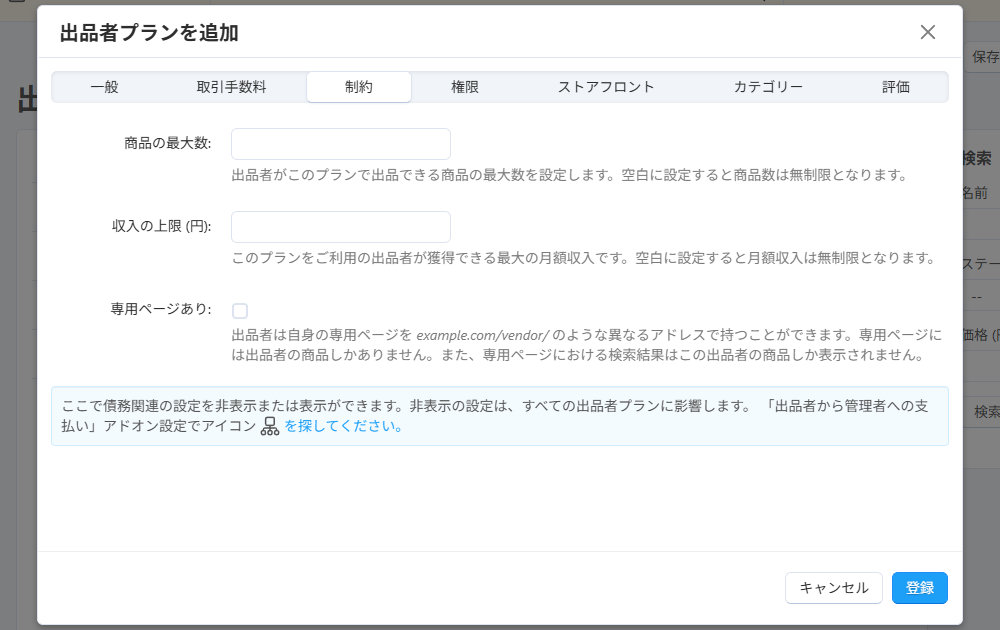Click the payment addon icon in the notice
This screenshot has height=630, width=1000.
pos(269,427)
